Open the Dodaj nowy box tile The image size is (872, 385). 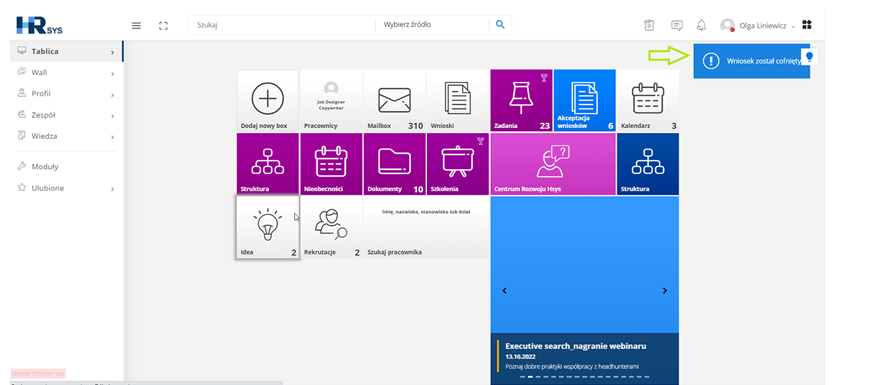coord(267,100)
